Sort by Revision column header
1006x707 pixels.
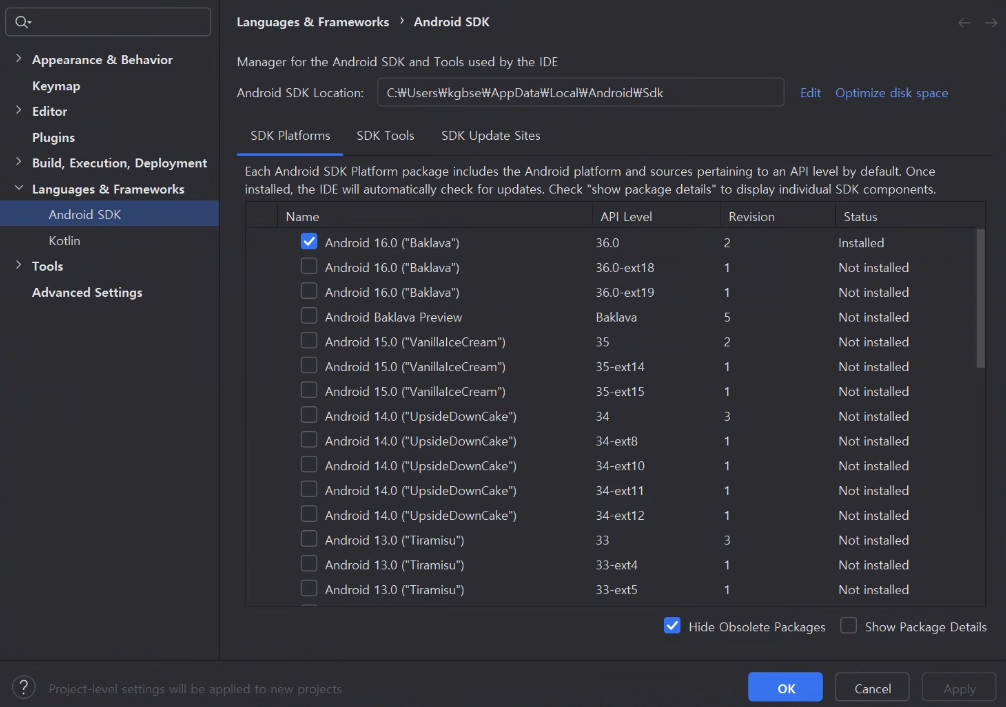click(778, 216)
